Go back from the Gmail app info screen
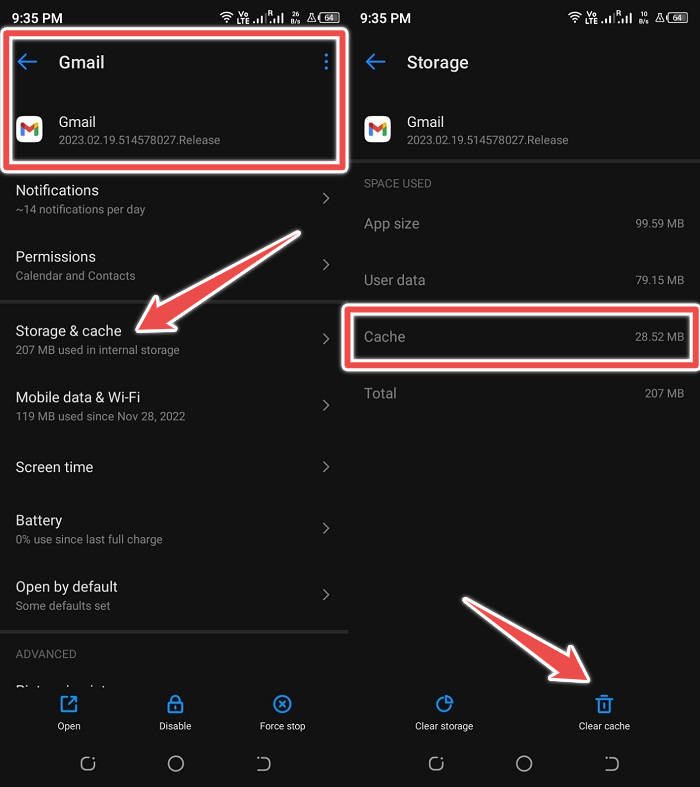The height and width of the screenshot is (787, 700). tap(28, 62)
